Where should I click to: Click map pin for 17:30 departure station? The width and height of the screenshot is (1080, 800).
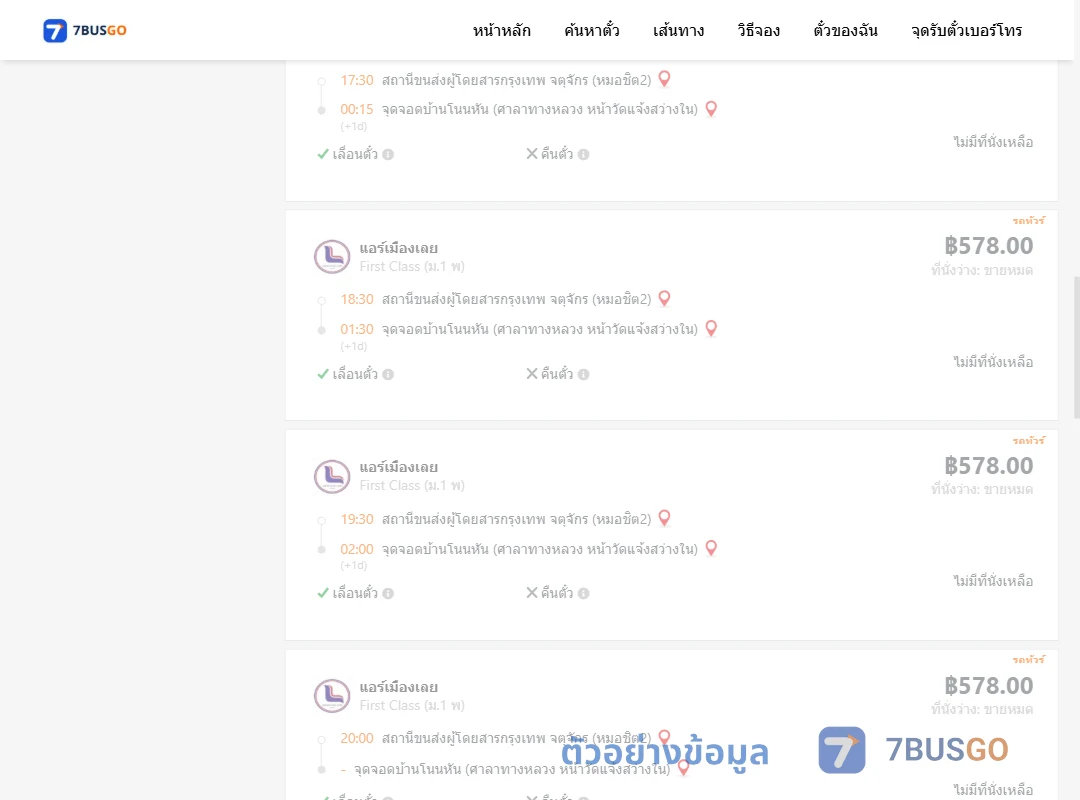click(665, 79)
